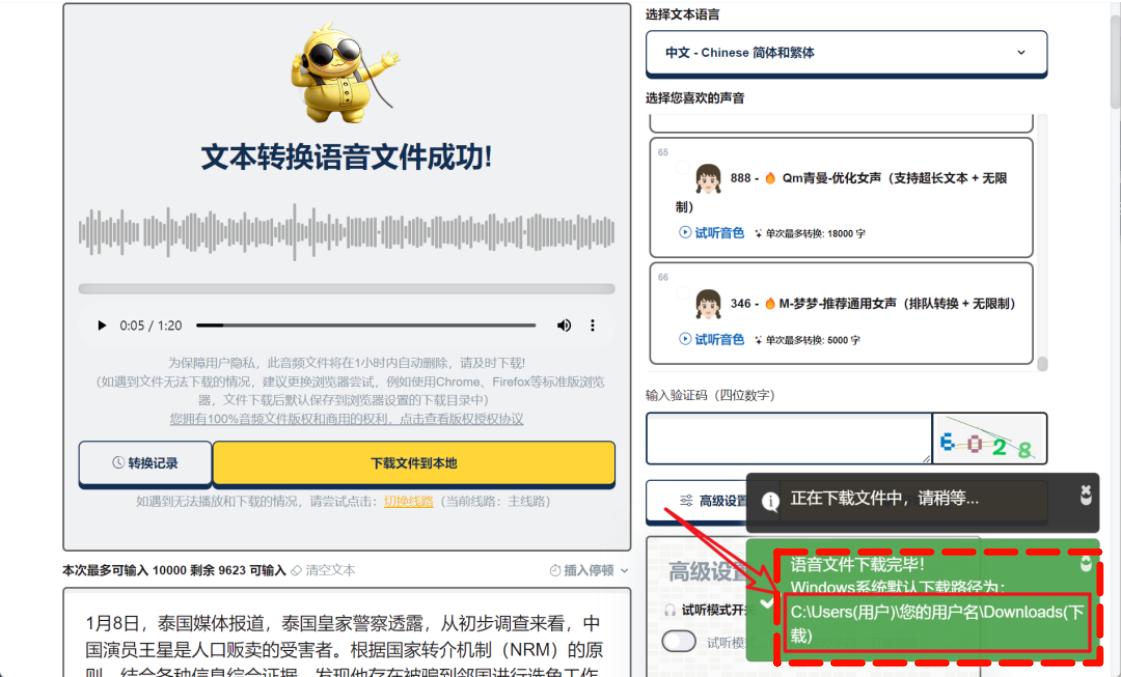Click the headphone icon beside 试听模式

pos(670,610)
